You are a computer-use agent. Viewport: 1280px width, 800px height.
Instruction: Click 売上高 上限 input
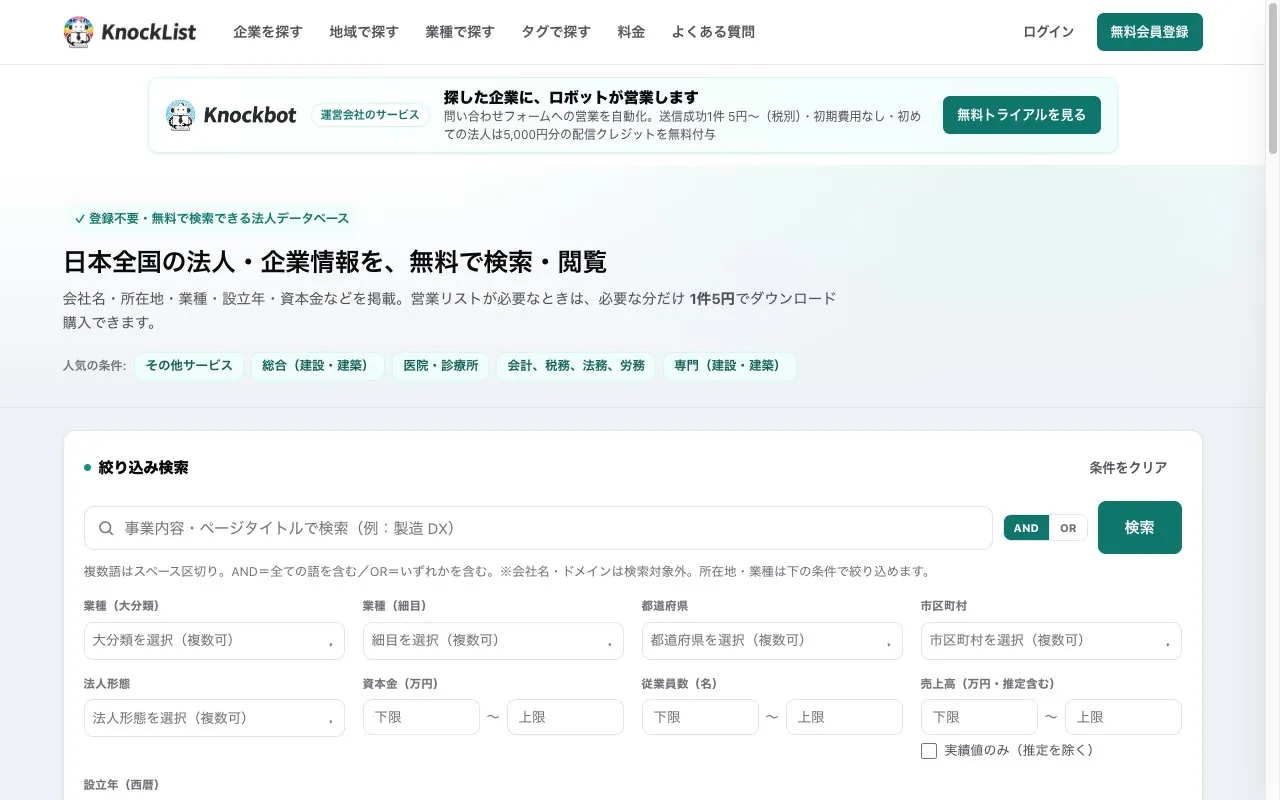pyautogui.click(x=1123, y=718)
